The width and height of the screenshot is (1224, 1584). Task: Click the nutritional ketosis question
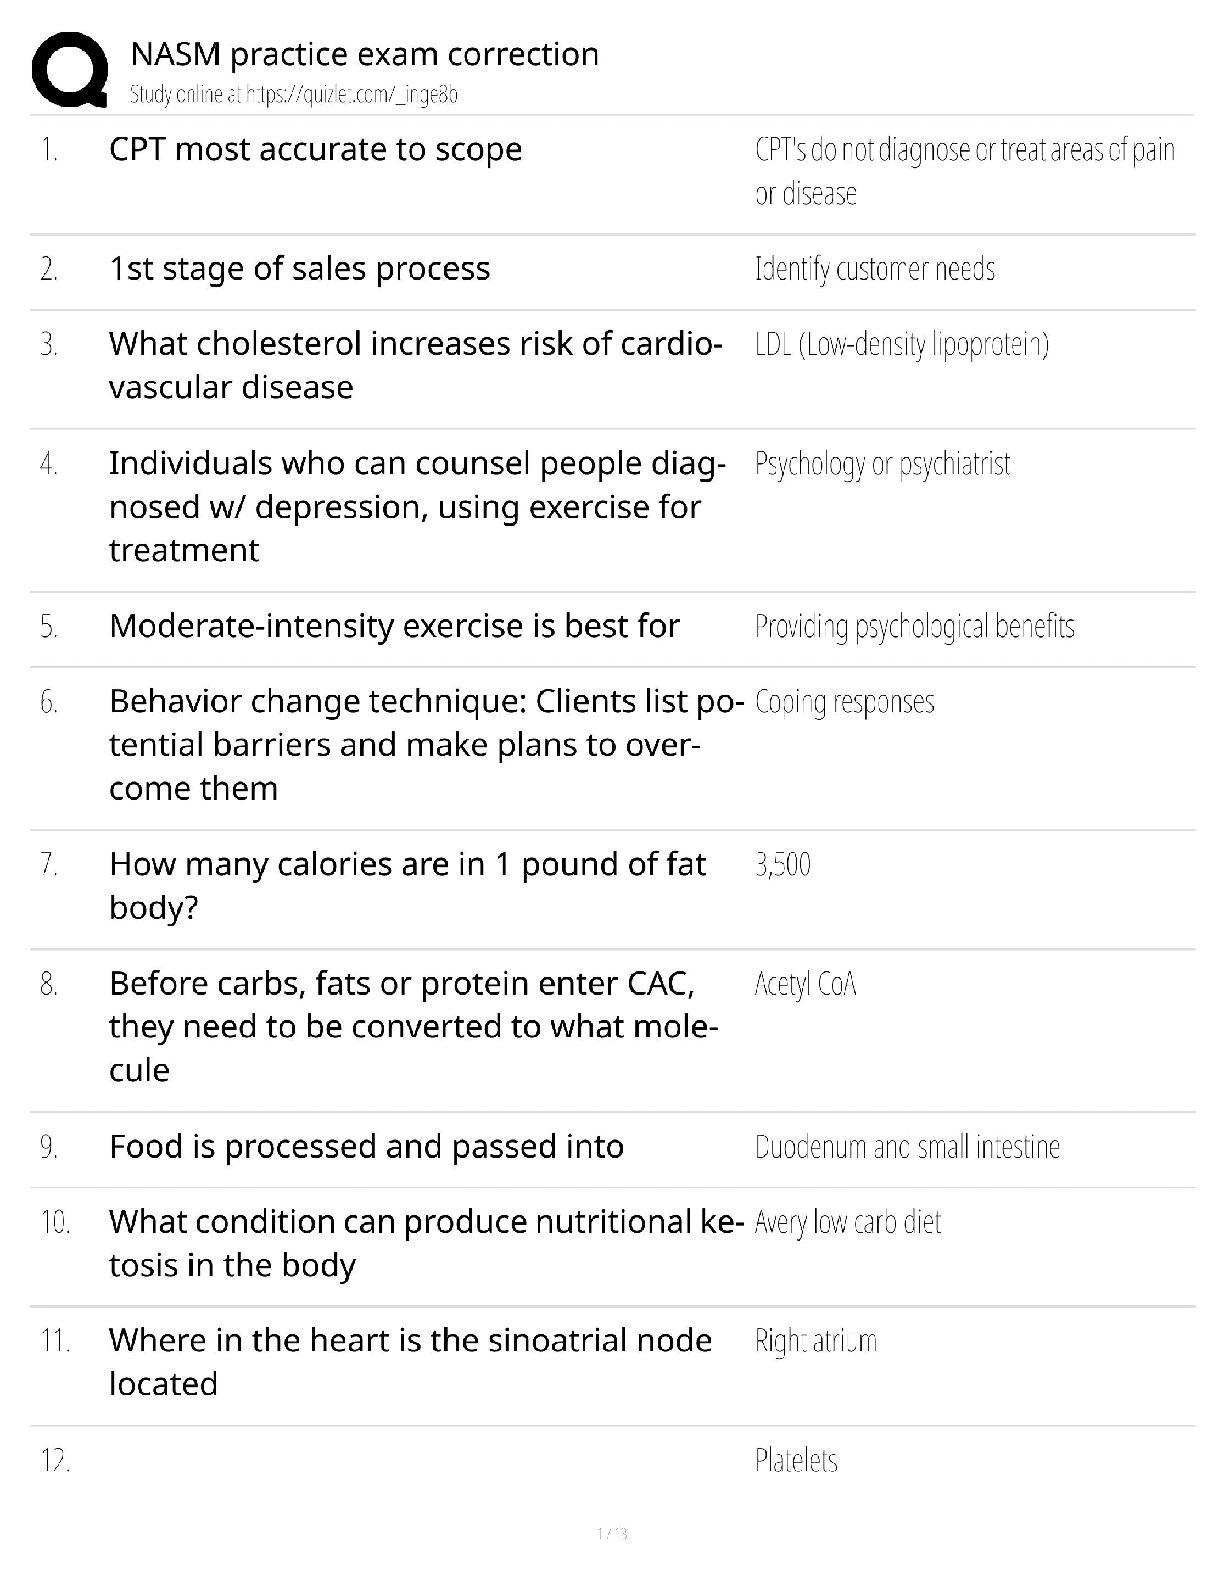[x=425, y=1243]
